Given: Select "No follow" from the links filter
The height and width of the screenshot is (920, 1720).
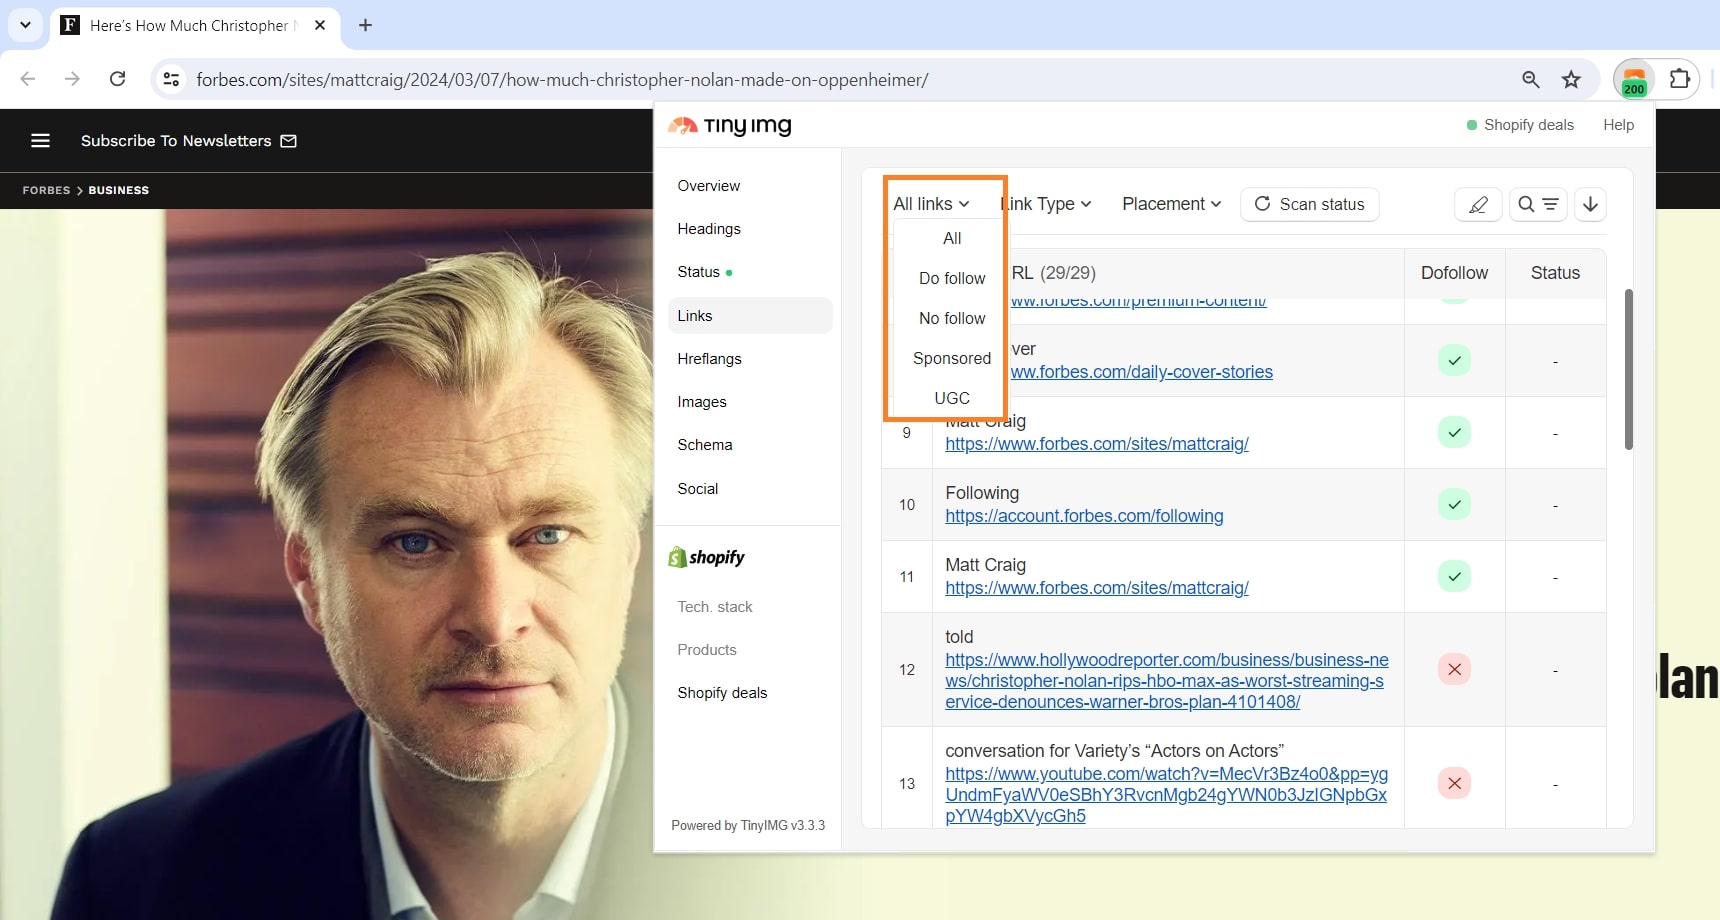Looking at the screenshot, I should (x=950, y=318).
